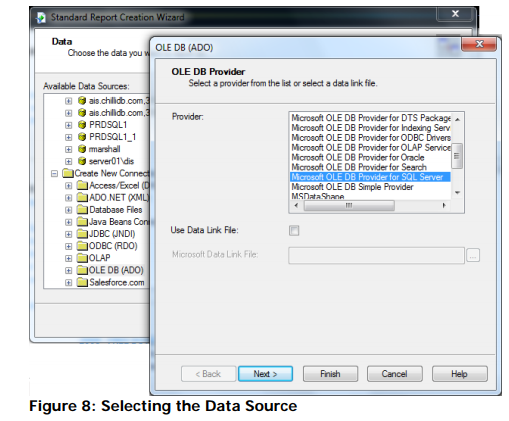The width and height of the screenshot is (509, 421).
Task: Open Help for OLE DB dialog
Action: [460, 374]
